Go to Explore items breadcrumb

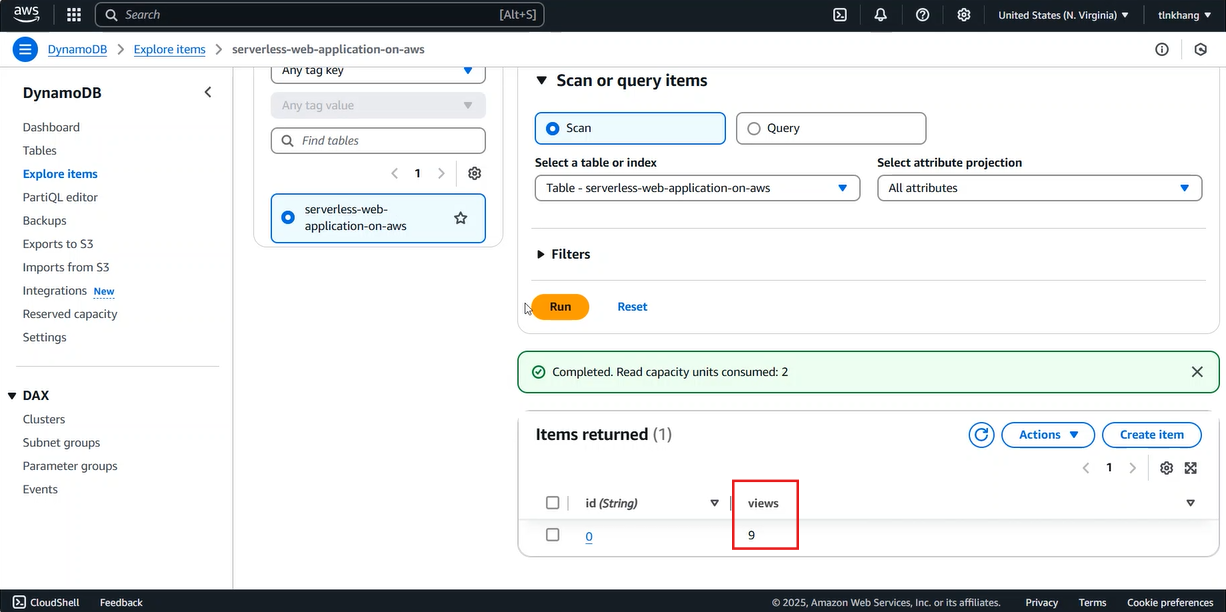(169, 49)
